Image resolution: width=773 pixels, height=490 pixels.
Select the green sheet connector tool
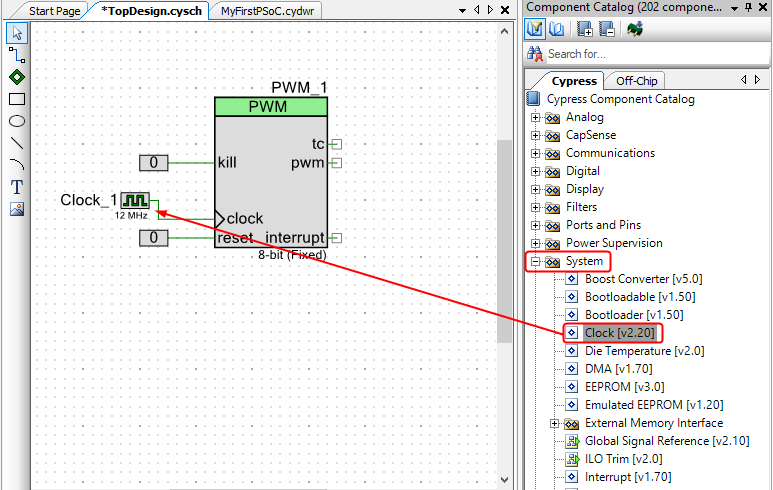click(17, 76)
